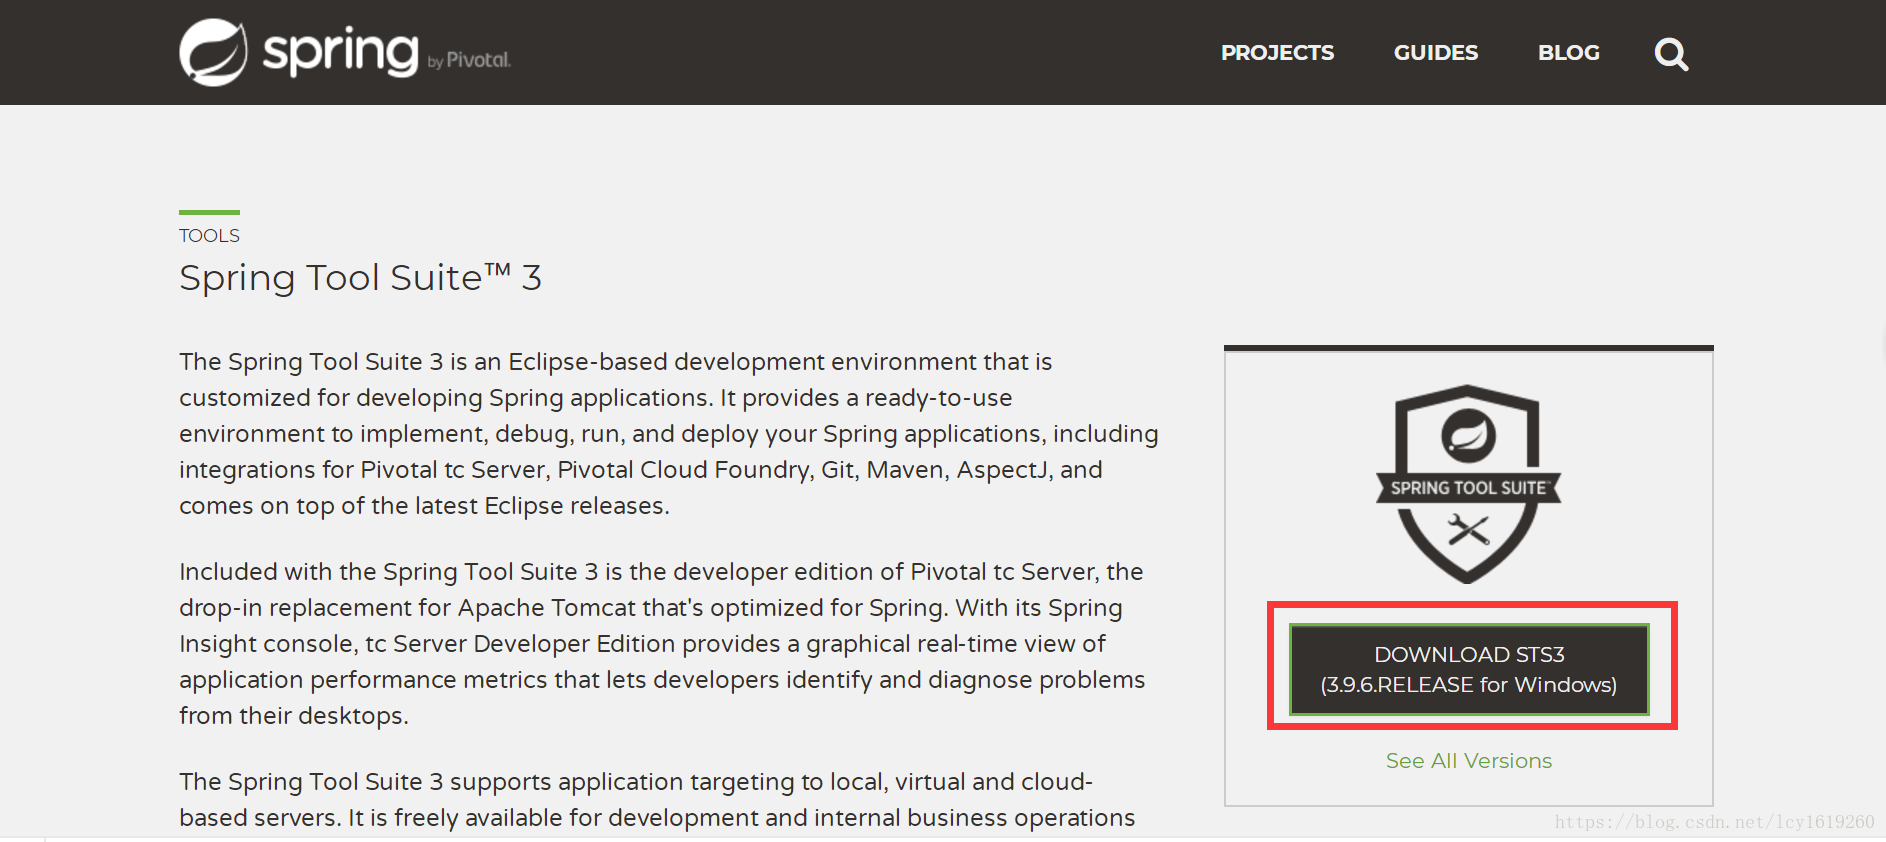
Task: Click the spring by Pivotal wordmark
Action: [387, 53]
